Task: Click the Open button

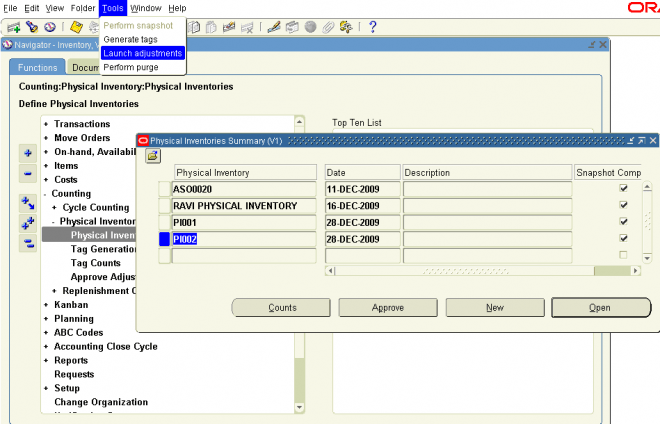Action: [601, 307]
